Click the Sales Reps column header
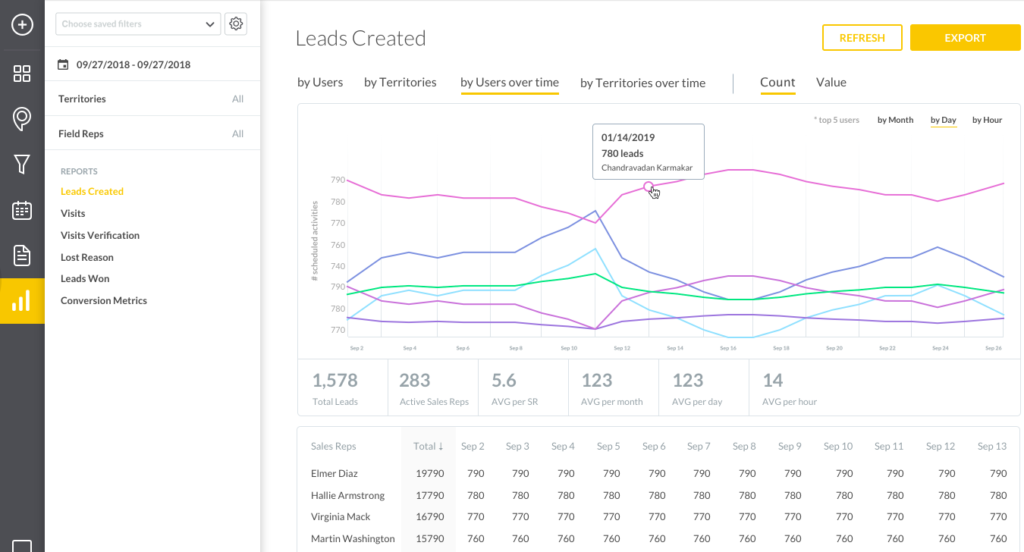The width and height of the screenshot is (1024, 552). (334, 446)
